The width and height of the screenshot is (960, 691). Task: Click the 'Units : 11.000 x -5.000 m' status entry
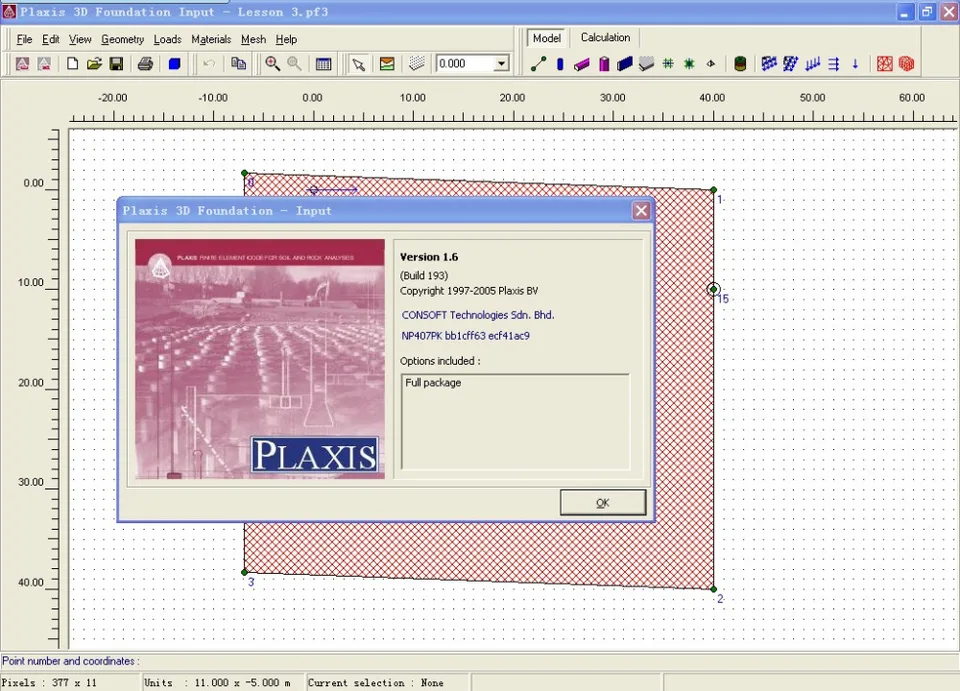point(217,682)
